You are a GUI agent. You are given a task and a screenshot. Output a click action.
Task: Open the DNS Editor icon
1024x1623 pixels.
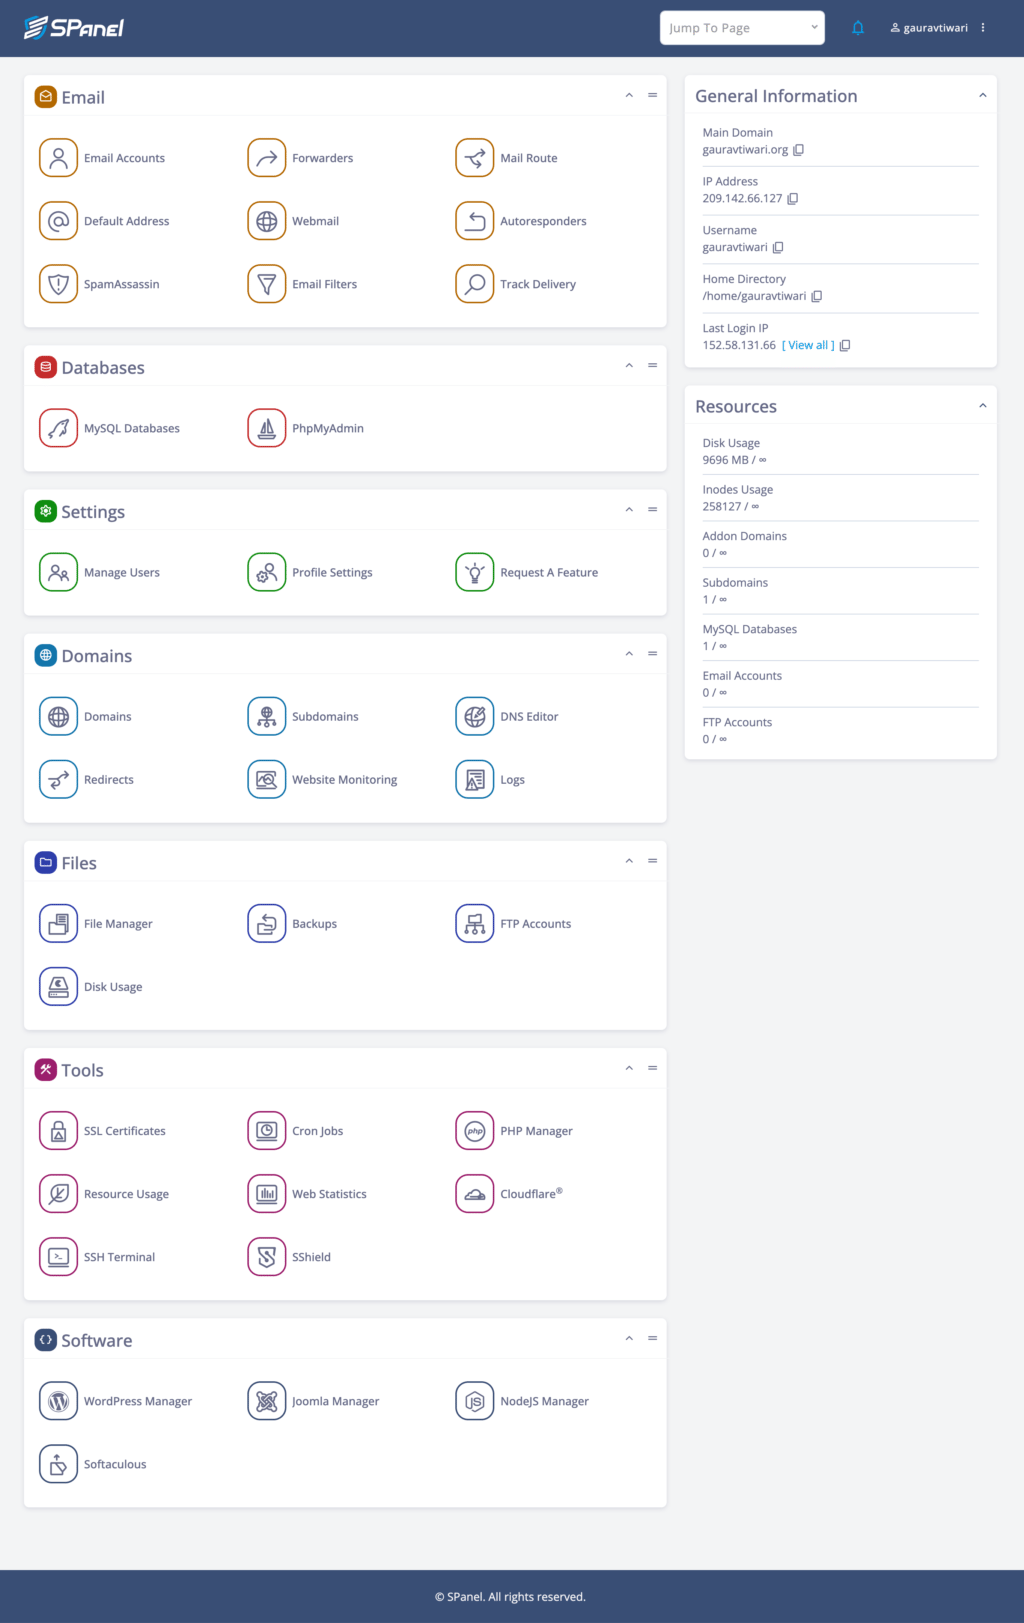(474, 717)
